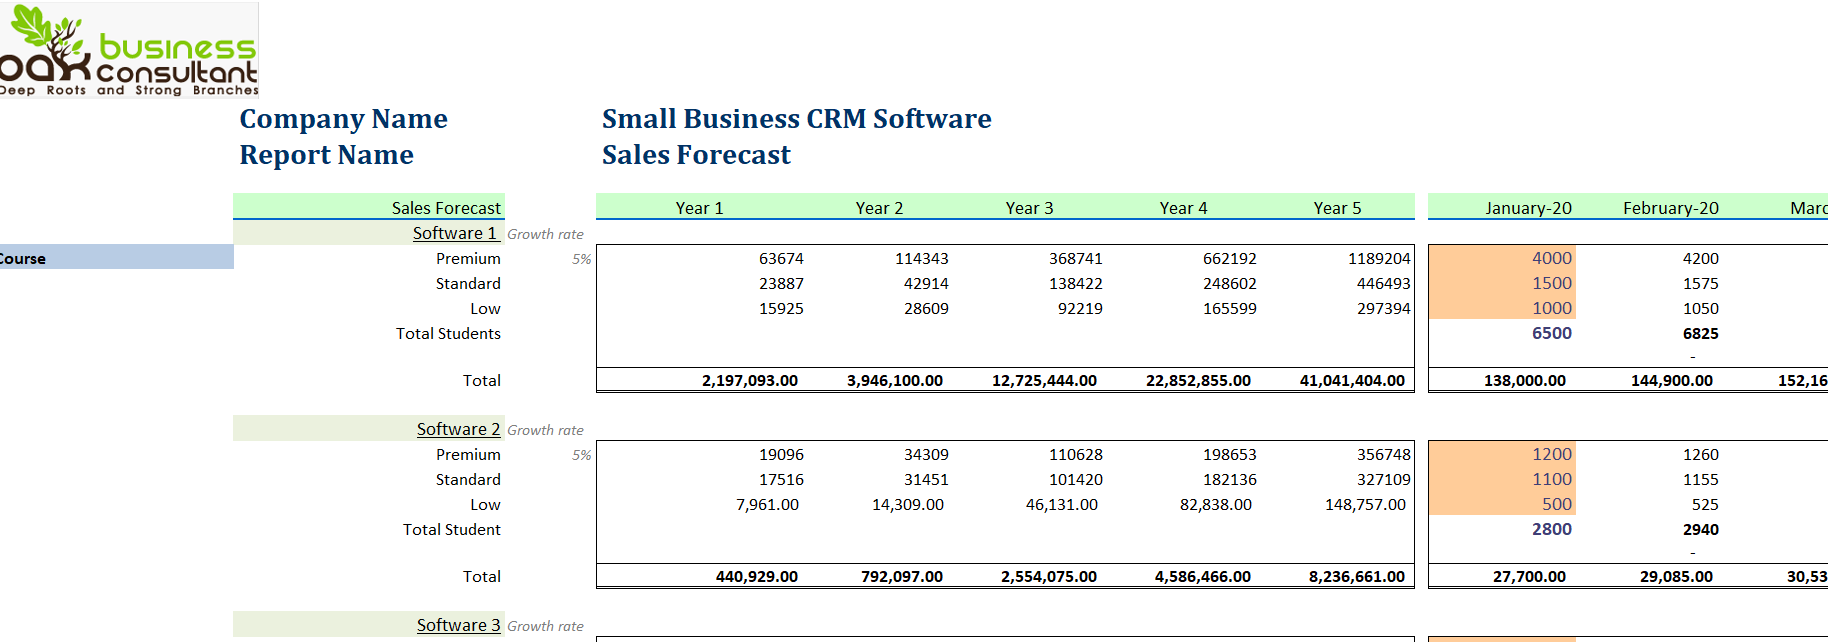
Task: Select the February total 6825
Action: coord(1701,333)
